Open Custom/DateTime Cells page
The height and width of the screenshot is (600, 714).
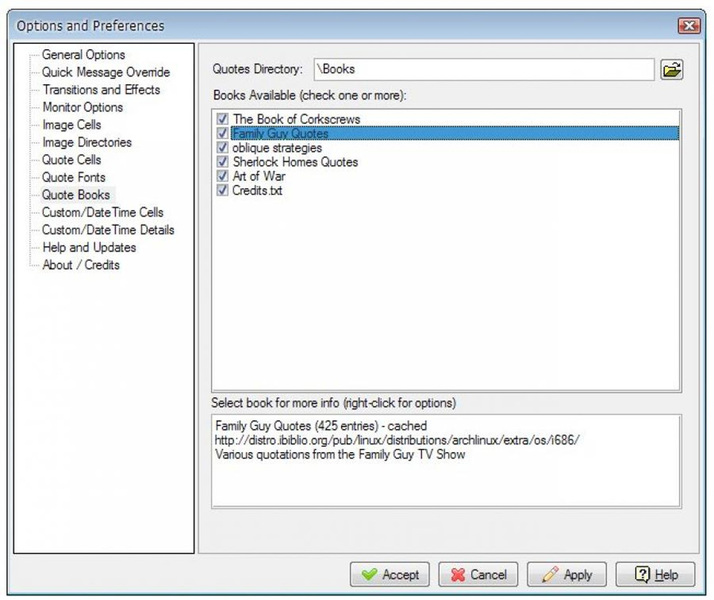click(x=102, y=212)
